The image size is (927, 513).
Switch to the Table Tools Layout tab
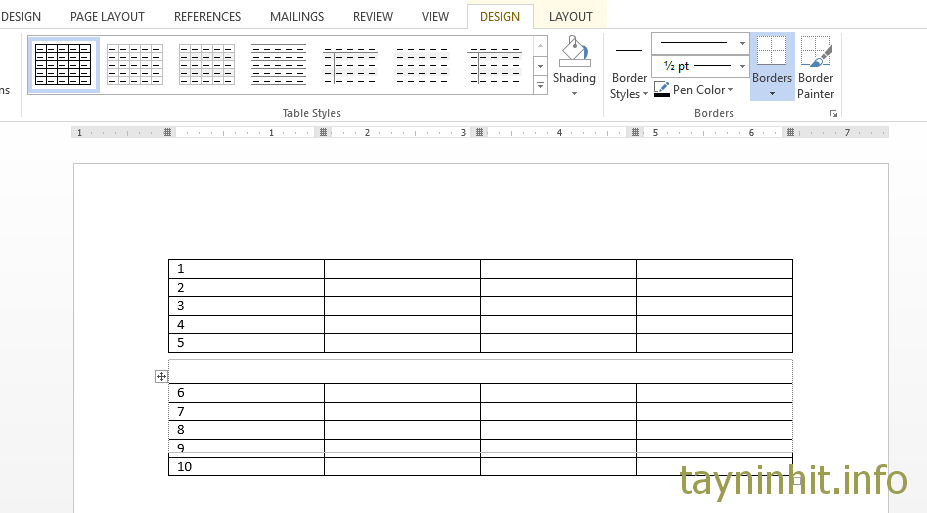[570, 17]
